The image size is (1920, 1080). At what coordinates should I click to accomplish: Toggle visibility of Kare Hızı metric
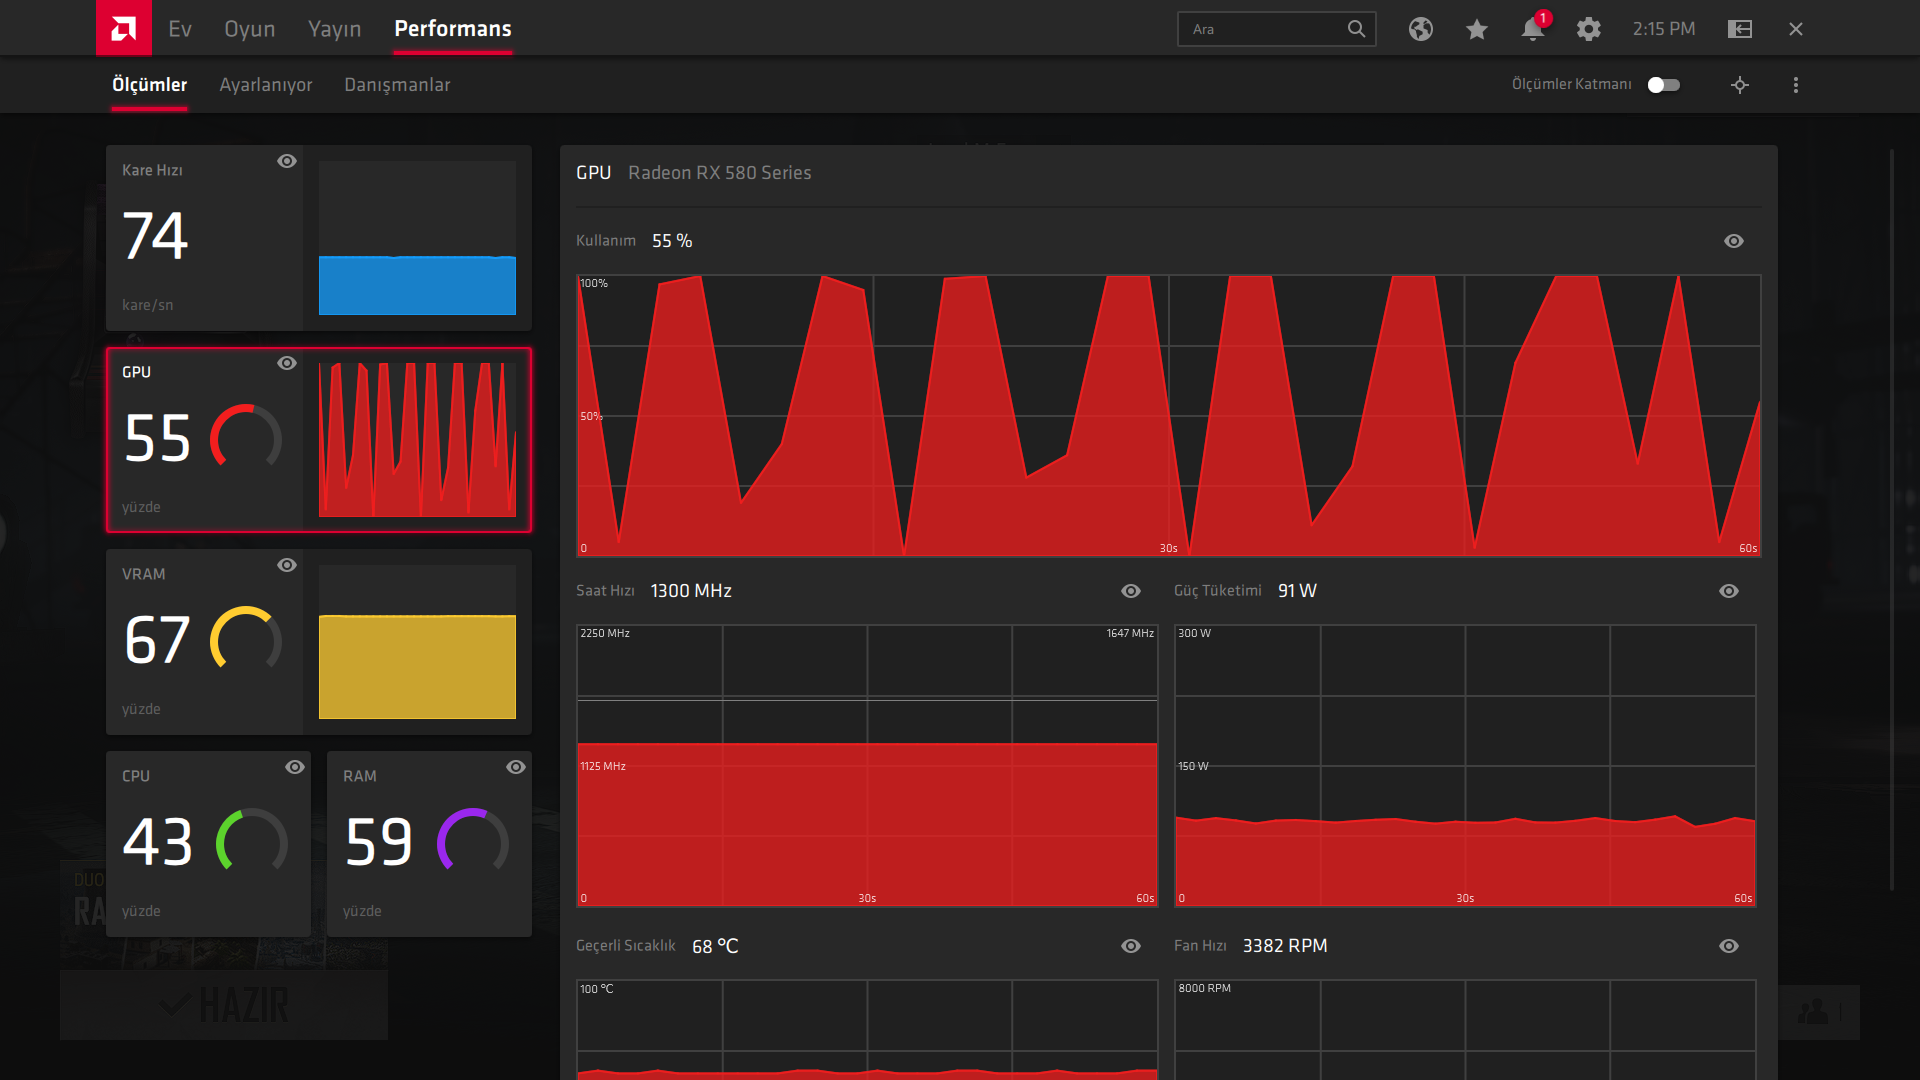click(287, 161)
